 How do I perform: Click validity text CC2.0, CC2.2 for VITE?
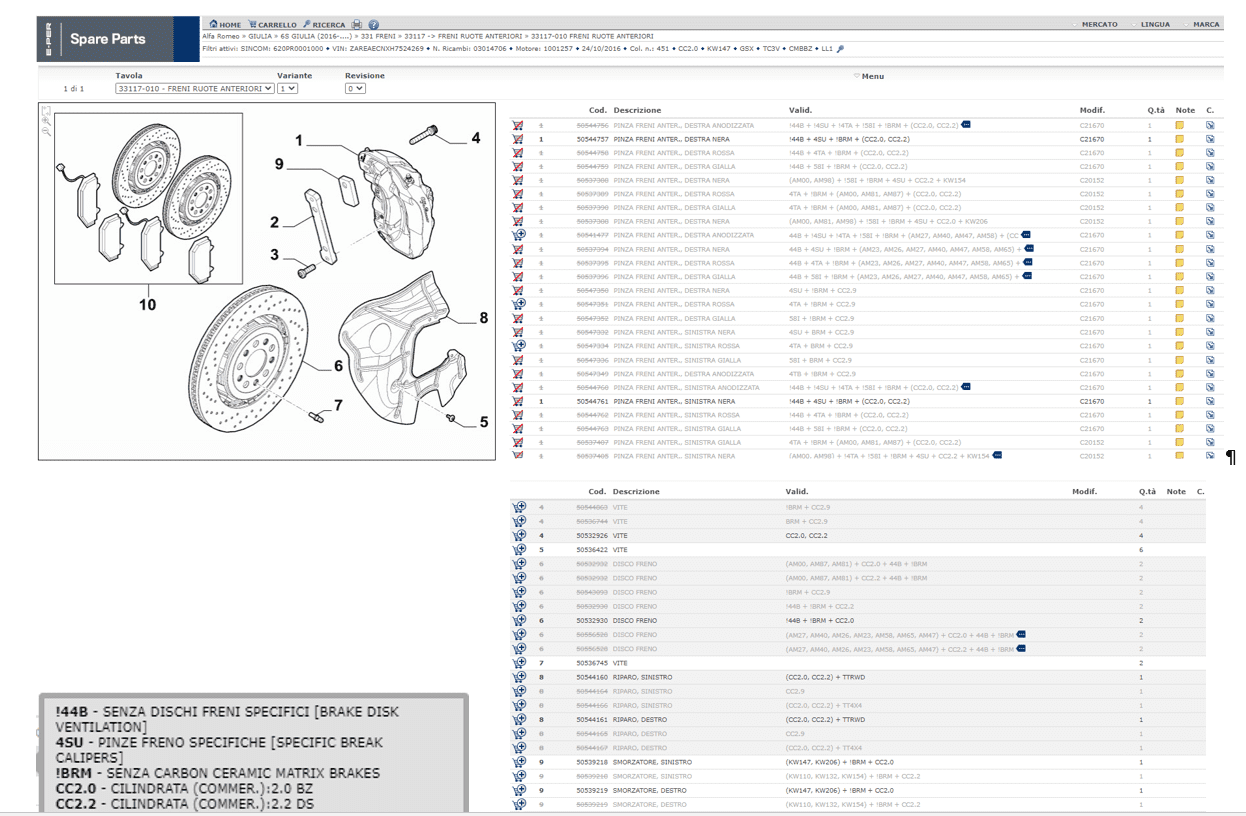coord(806,535)
